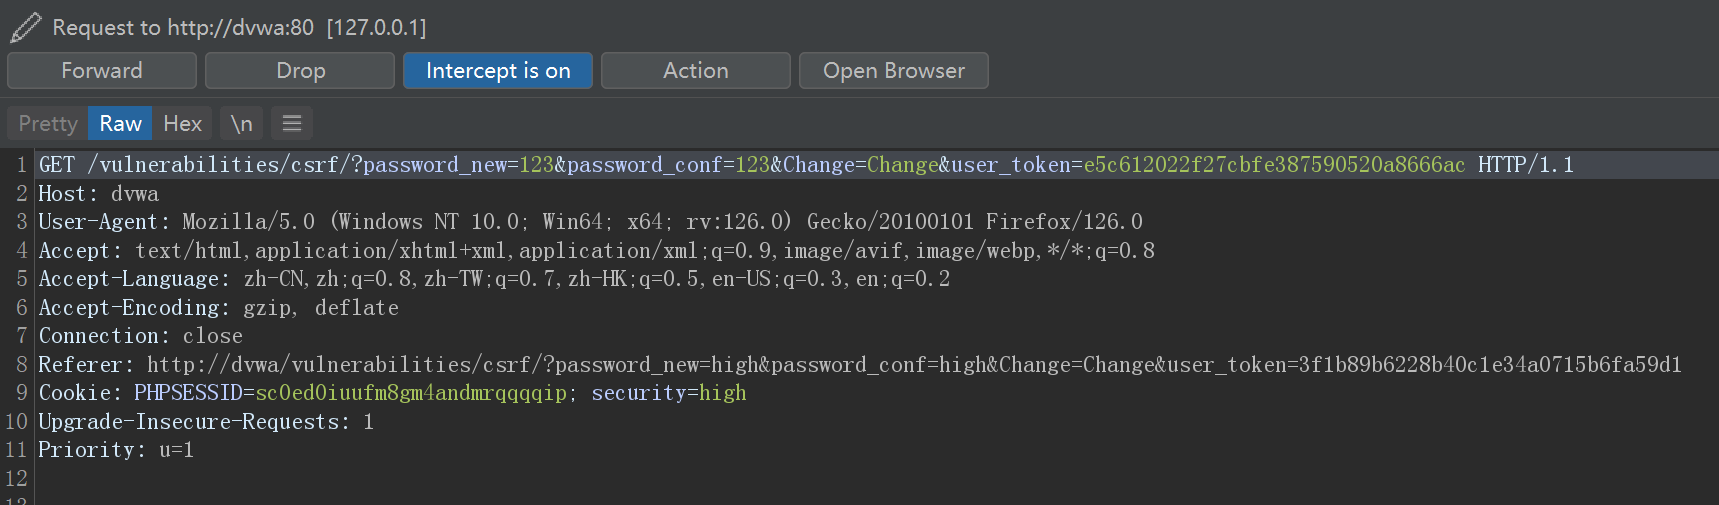The width and height of the screenshot is (1719, 505).
Task: Switch to the Pretty view tab
Action: click(48, 123)
